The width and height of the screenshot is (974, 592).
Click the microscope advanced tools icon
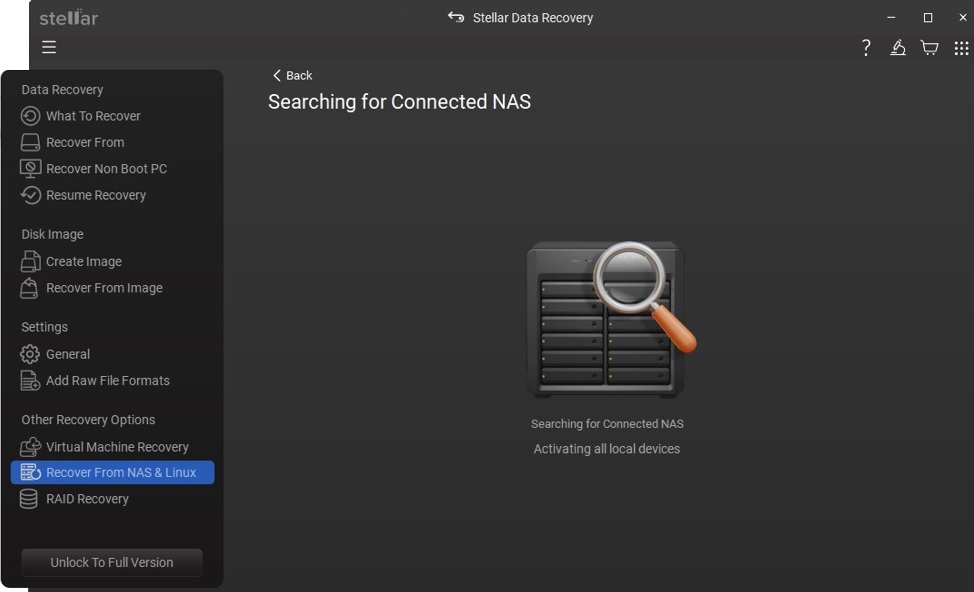click(x=898, y=47)
